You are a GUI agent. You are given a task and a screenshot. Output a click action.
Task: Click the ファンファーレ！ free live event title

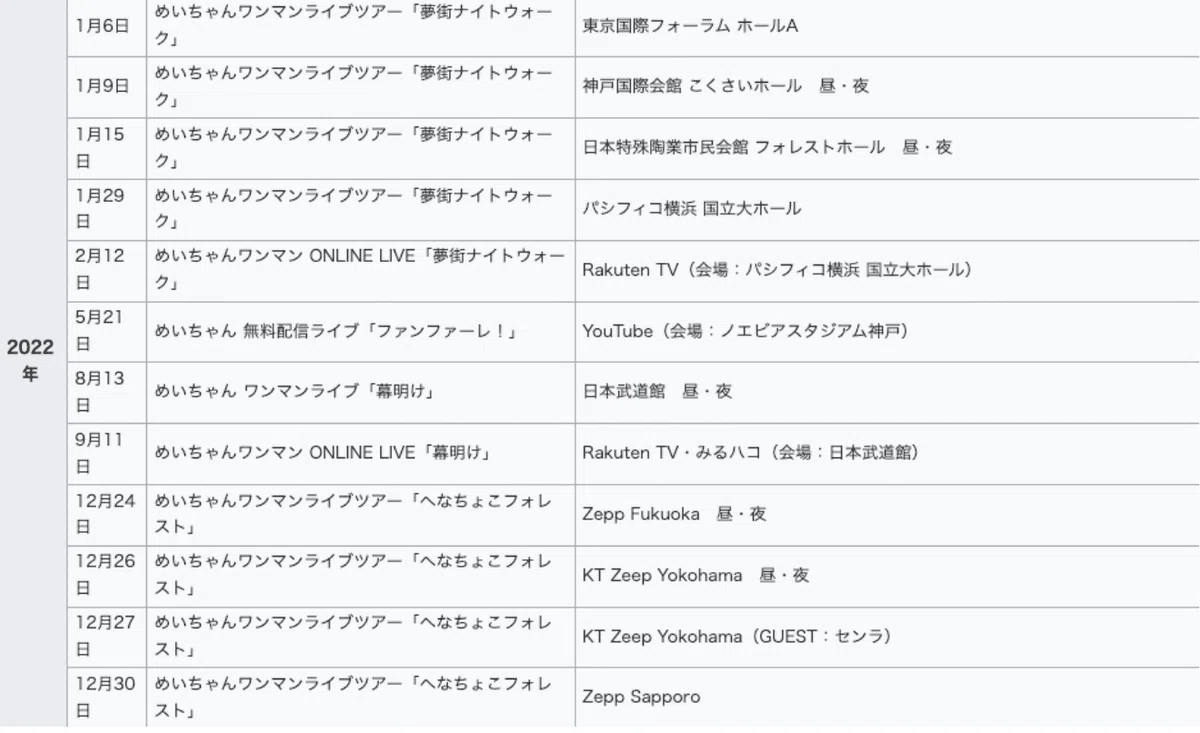point(336,331)
